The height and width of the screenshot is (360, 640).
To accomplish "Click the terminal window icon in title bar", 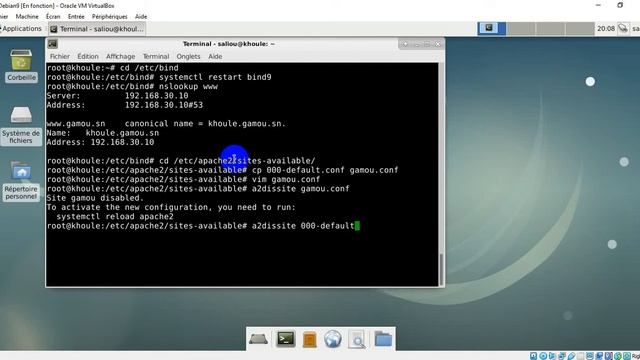I will click(x=53, y=44).
